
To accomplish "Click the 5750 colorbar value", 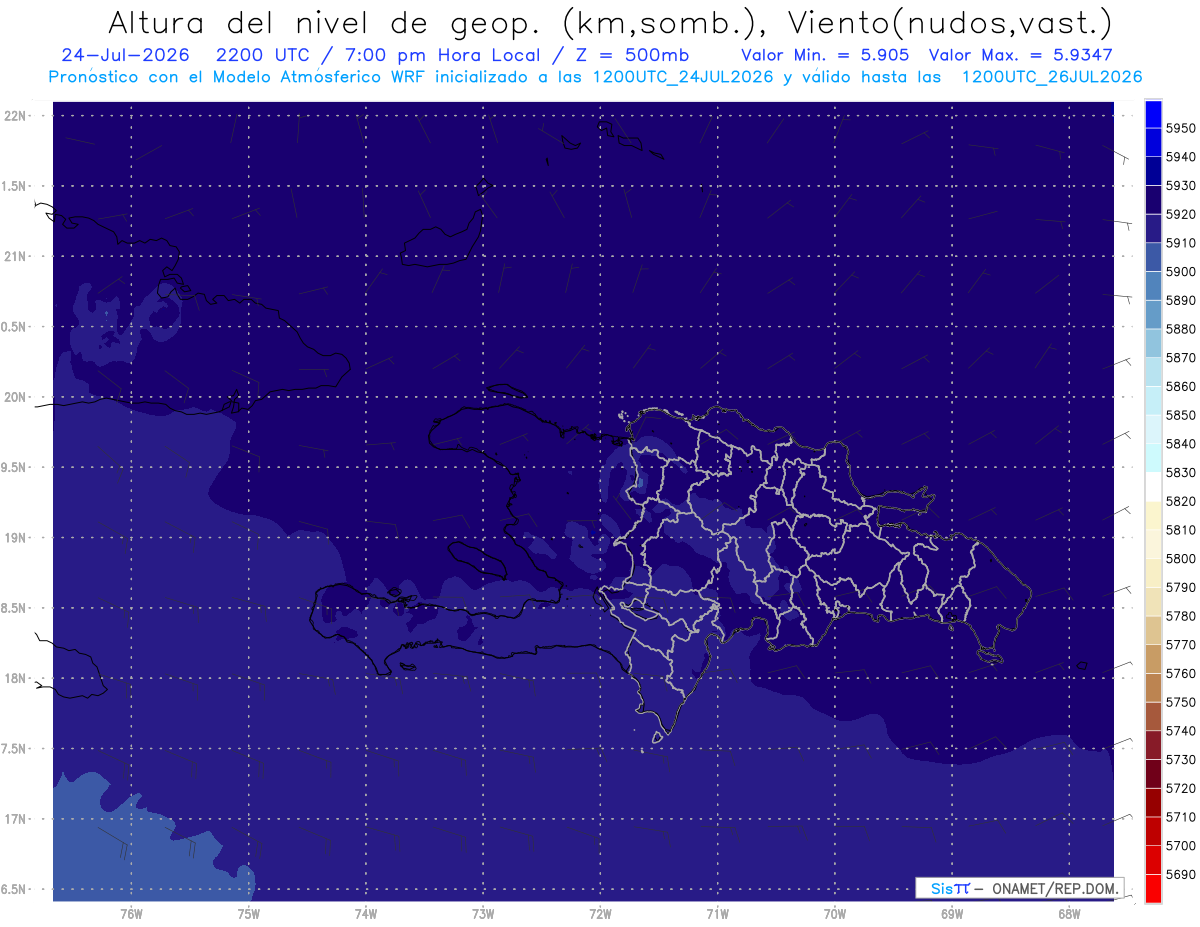I will (x=1180, y=702).
